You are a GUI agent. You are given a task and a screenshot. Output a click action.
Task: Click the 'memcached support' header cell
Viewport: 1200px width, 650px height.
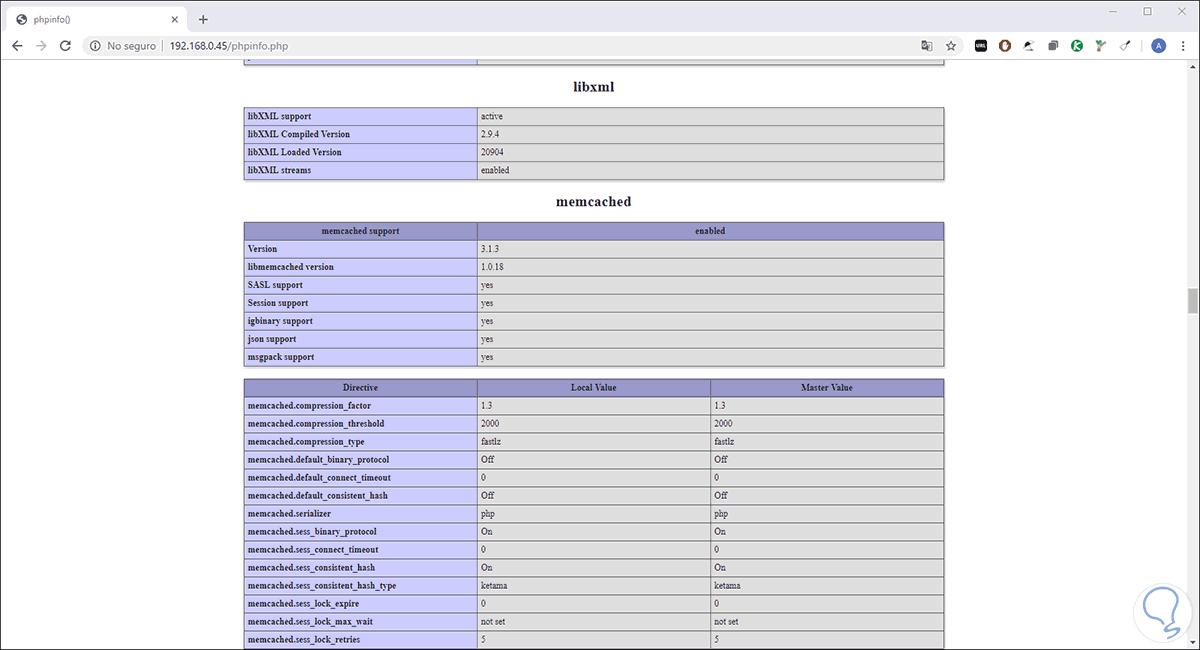click(360, 231)
